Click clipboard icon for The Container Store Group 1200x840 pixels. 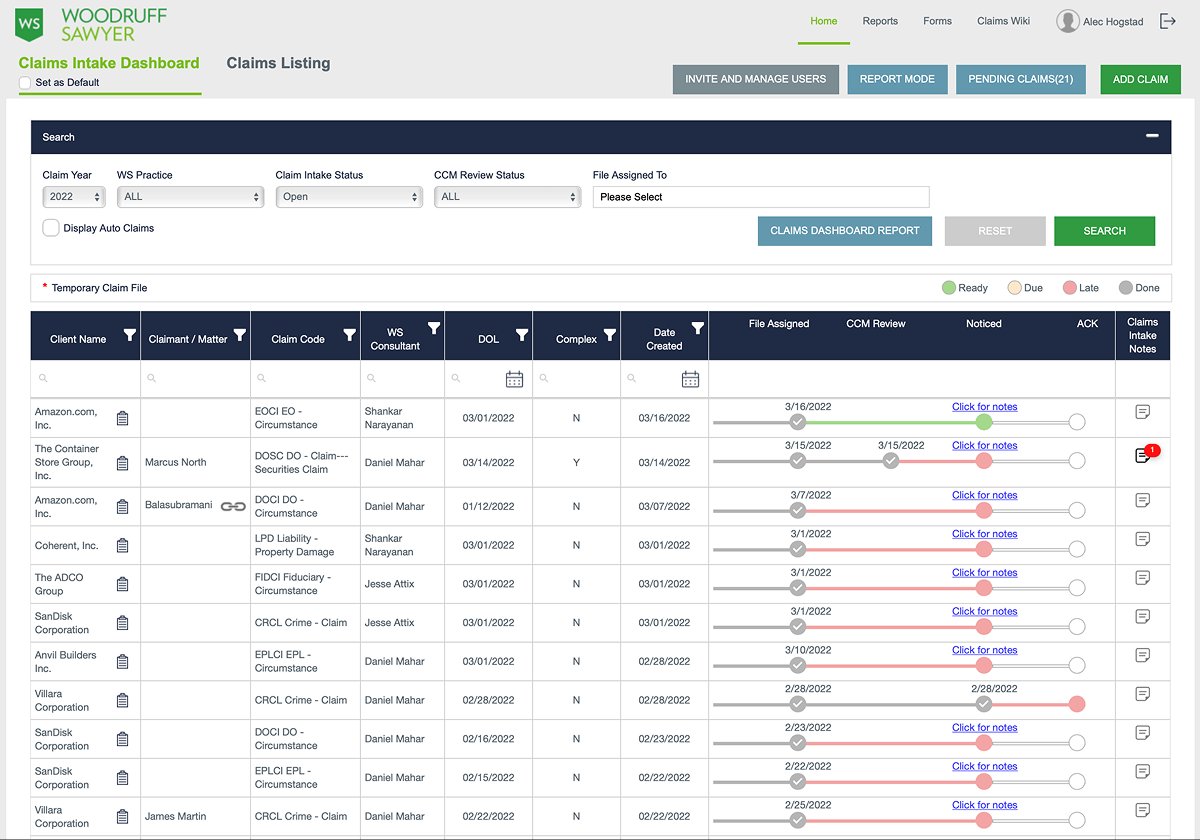coord(123,463)
